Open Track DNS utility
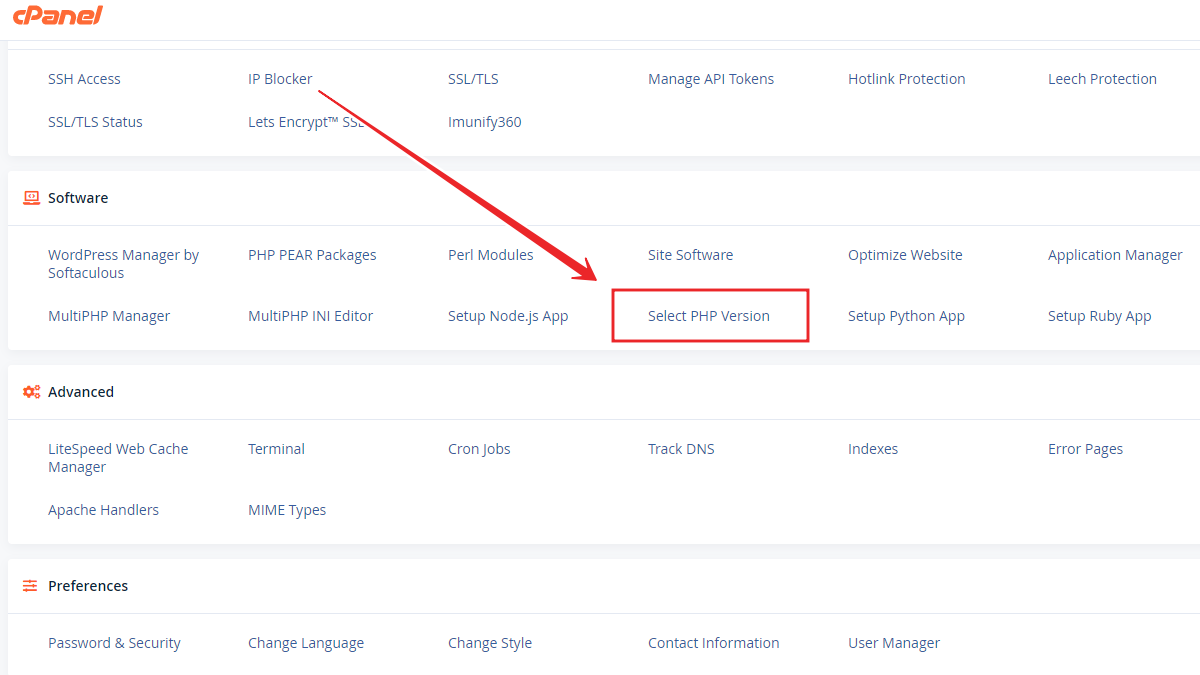 pyautogui.click(x=681, y=448)
